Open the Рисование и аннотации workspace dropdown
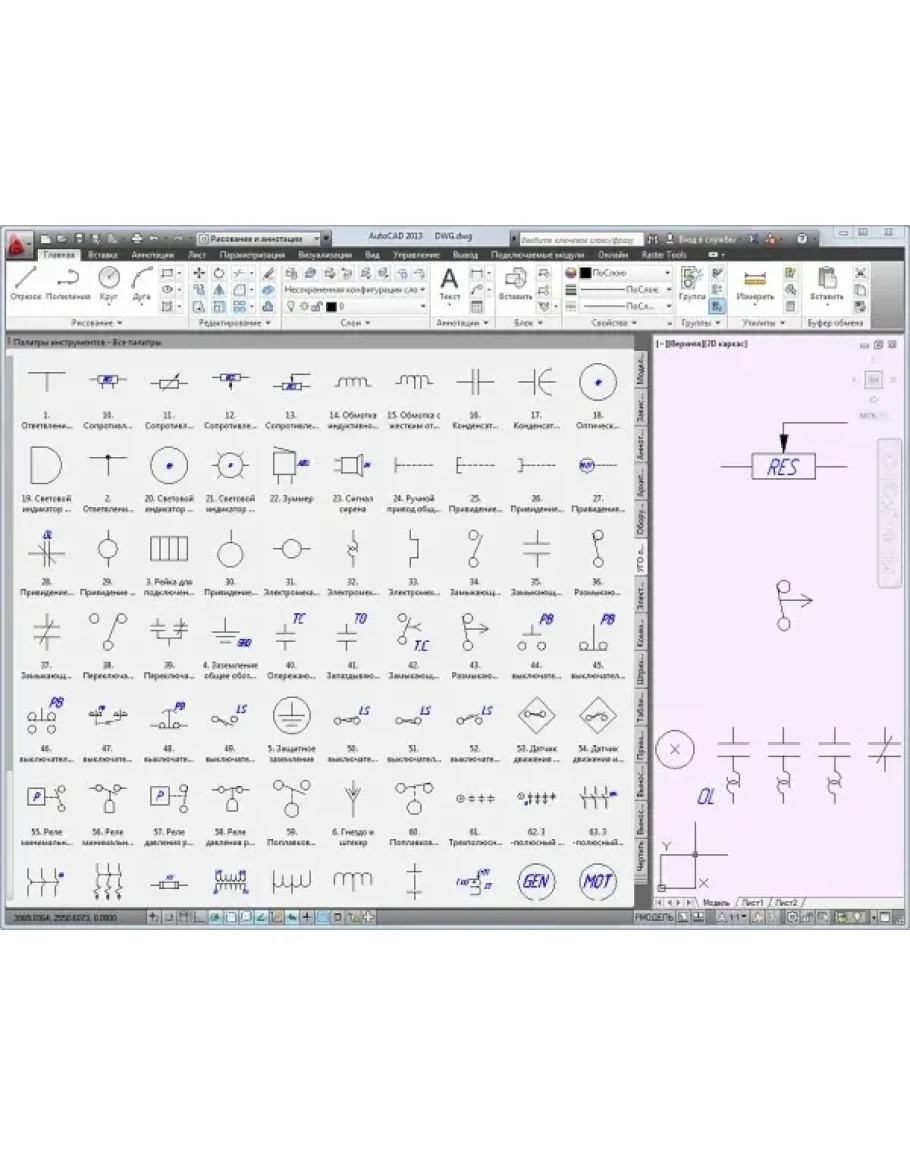 [262, 239]
